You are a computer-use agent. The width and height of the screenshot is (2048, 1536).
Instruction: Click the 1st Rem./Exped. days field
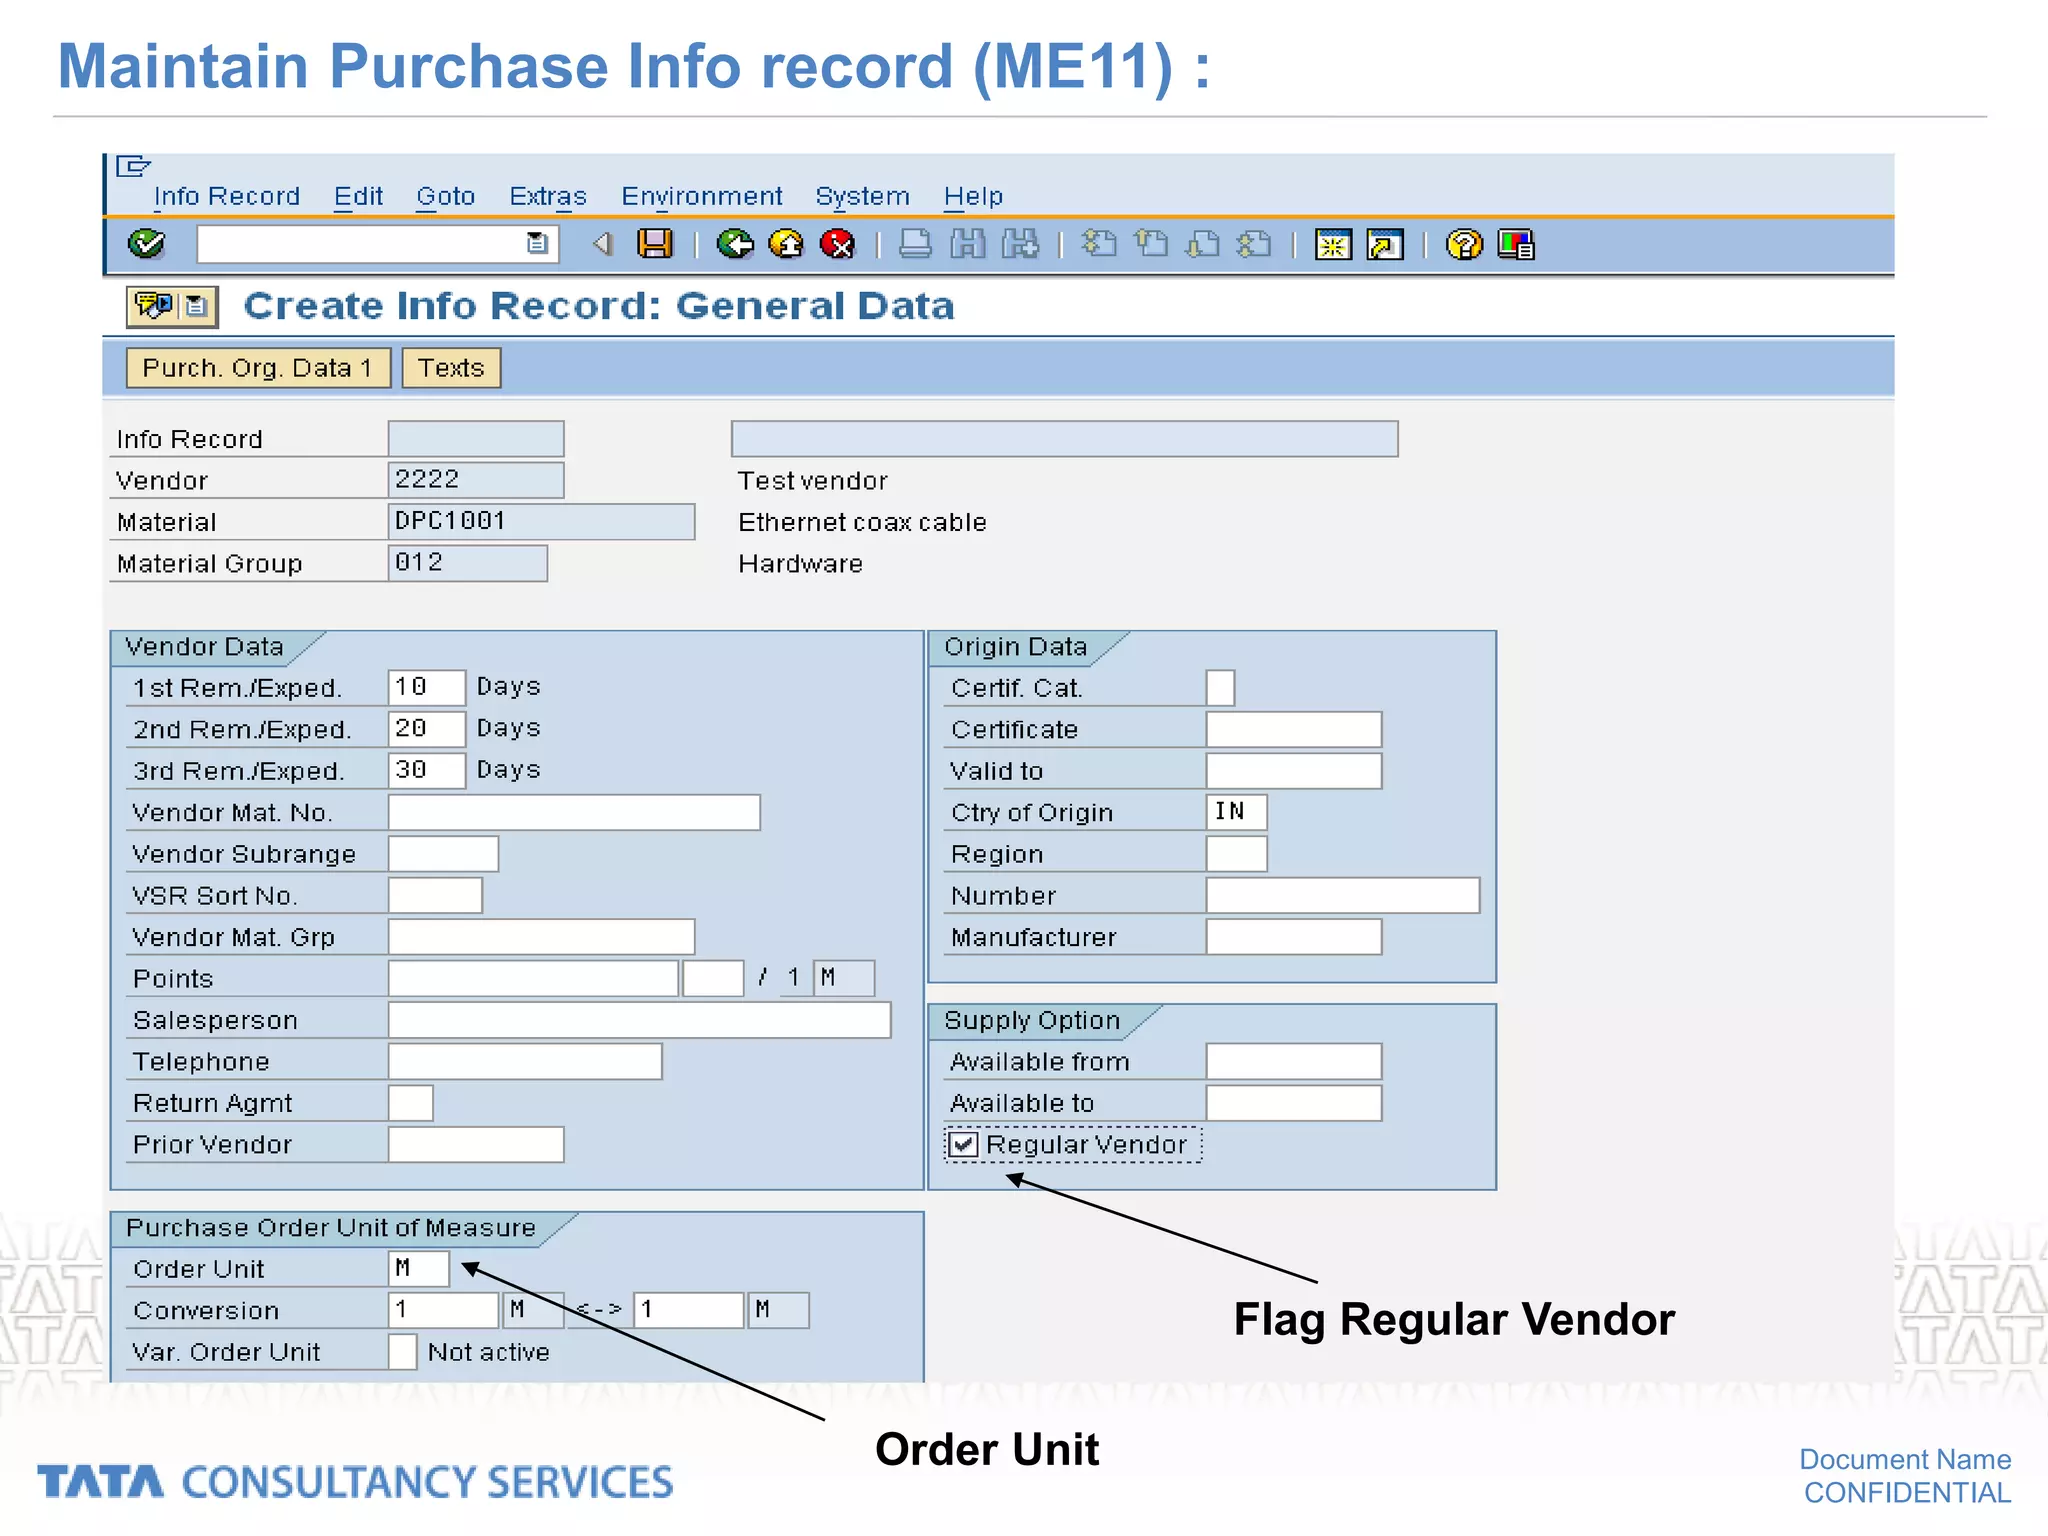click(x=427, y=687)
